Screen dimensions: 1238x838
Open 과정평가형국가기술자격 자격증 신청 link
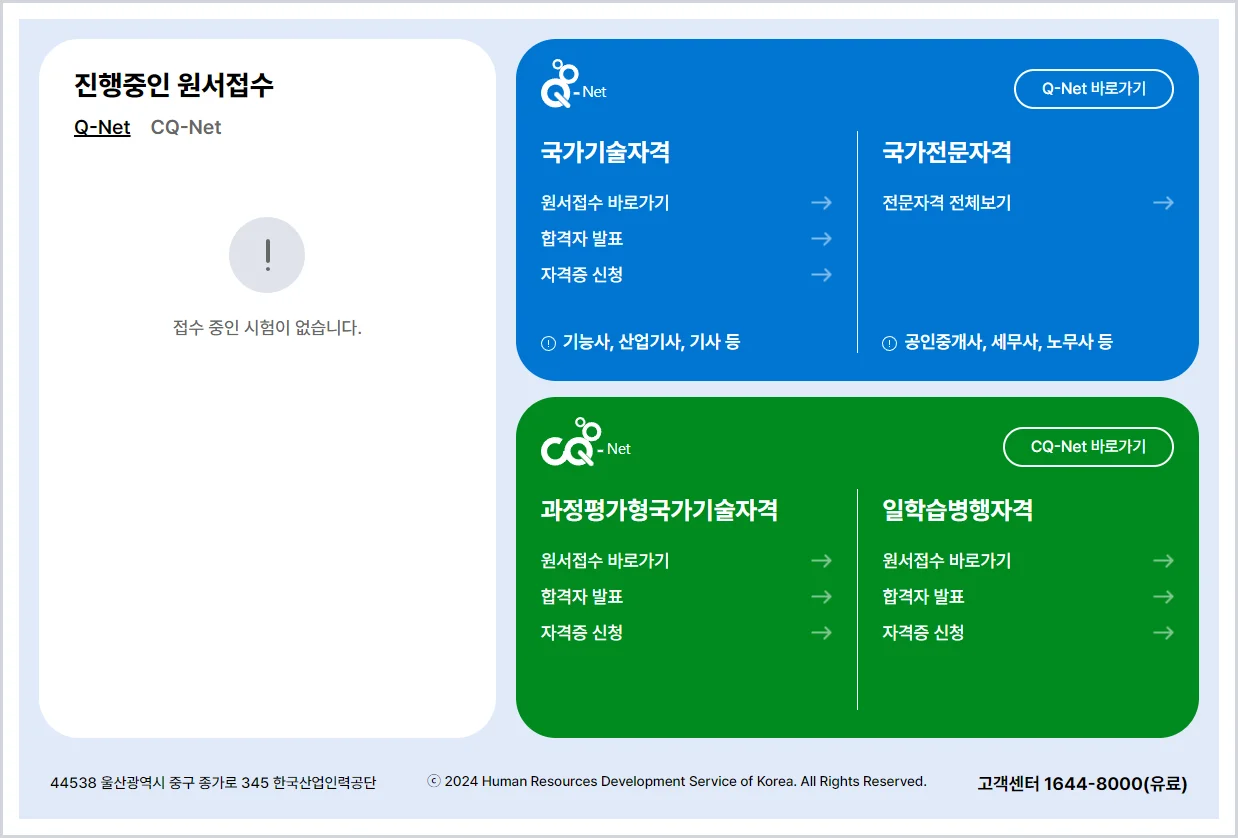pyautogui.click(x=582, y=633)
